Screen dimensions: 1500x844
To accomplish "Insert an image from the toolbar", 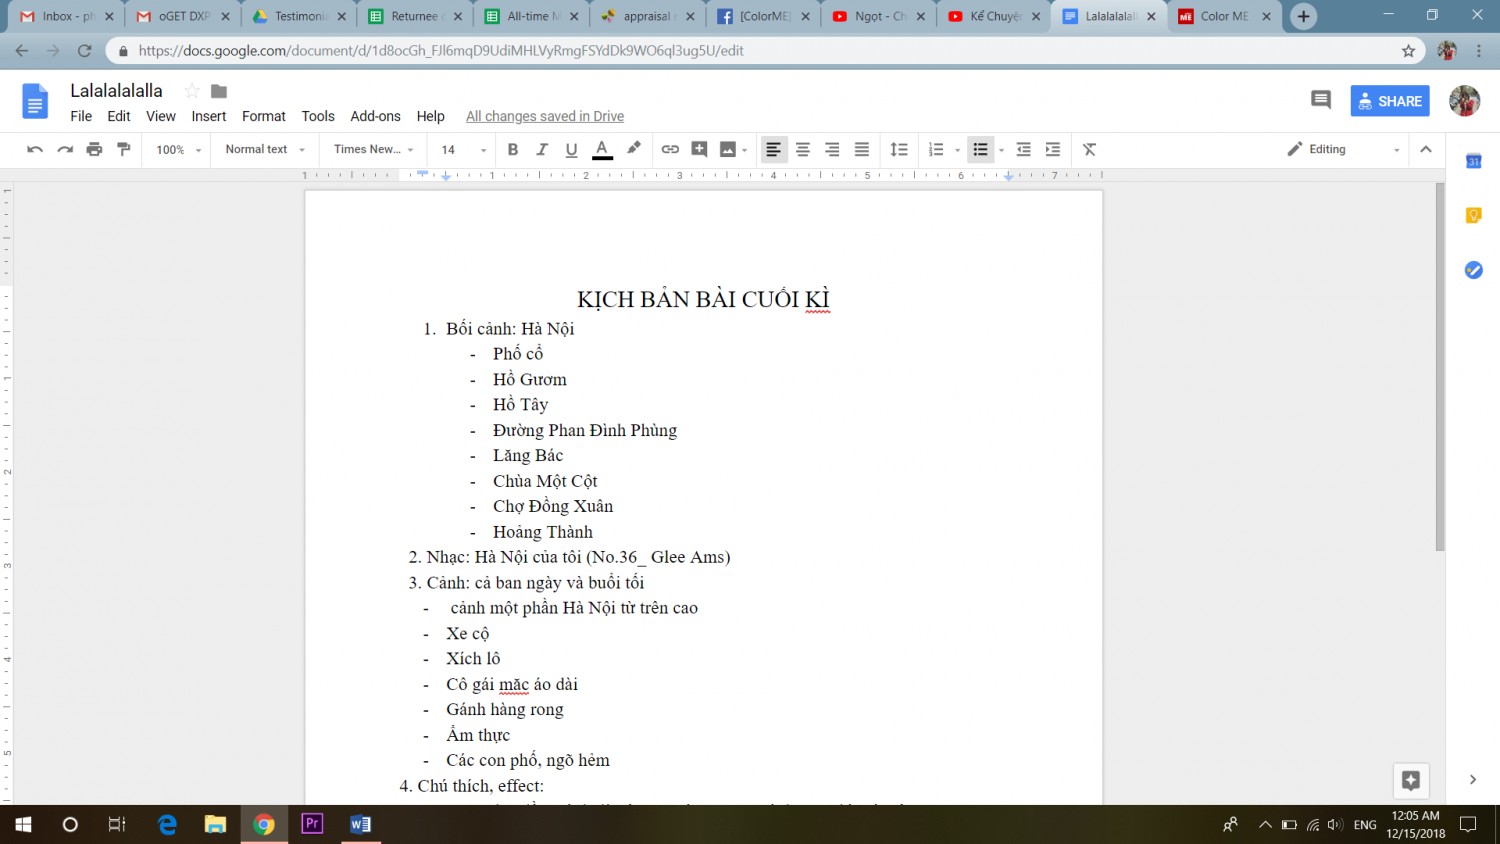I will (x=729, y=149).
